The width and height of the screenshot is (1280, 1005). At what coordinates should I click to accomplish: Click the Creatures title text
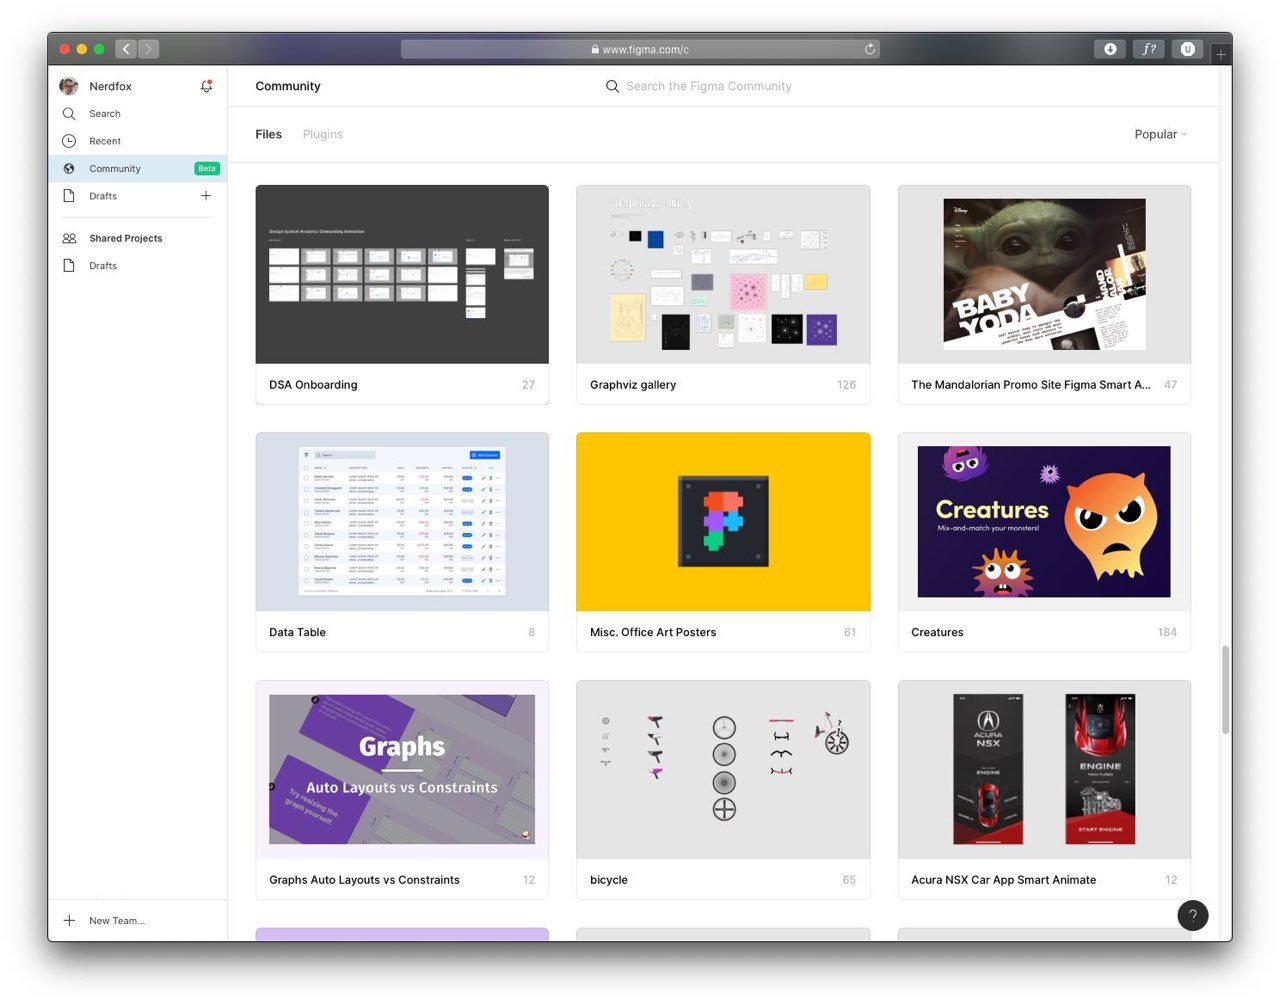point(937,633)
